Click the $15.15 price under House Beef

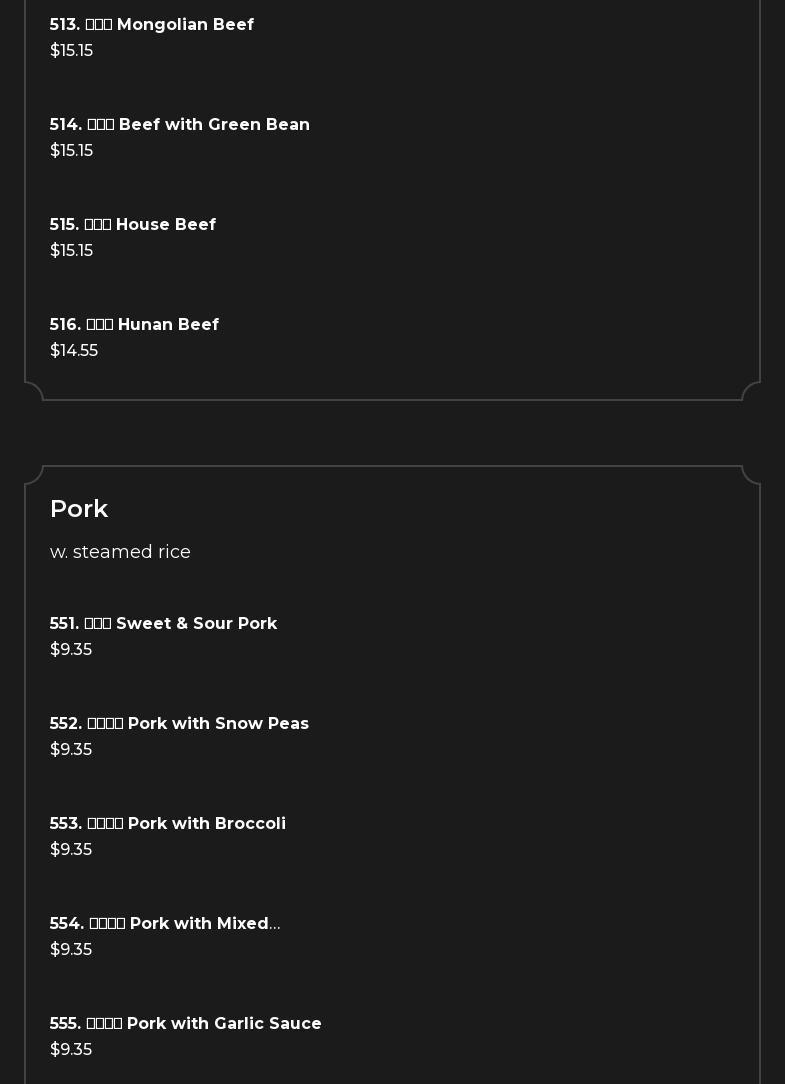point(71,250)
